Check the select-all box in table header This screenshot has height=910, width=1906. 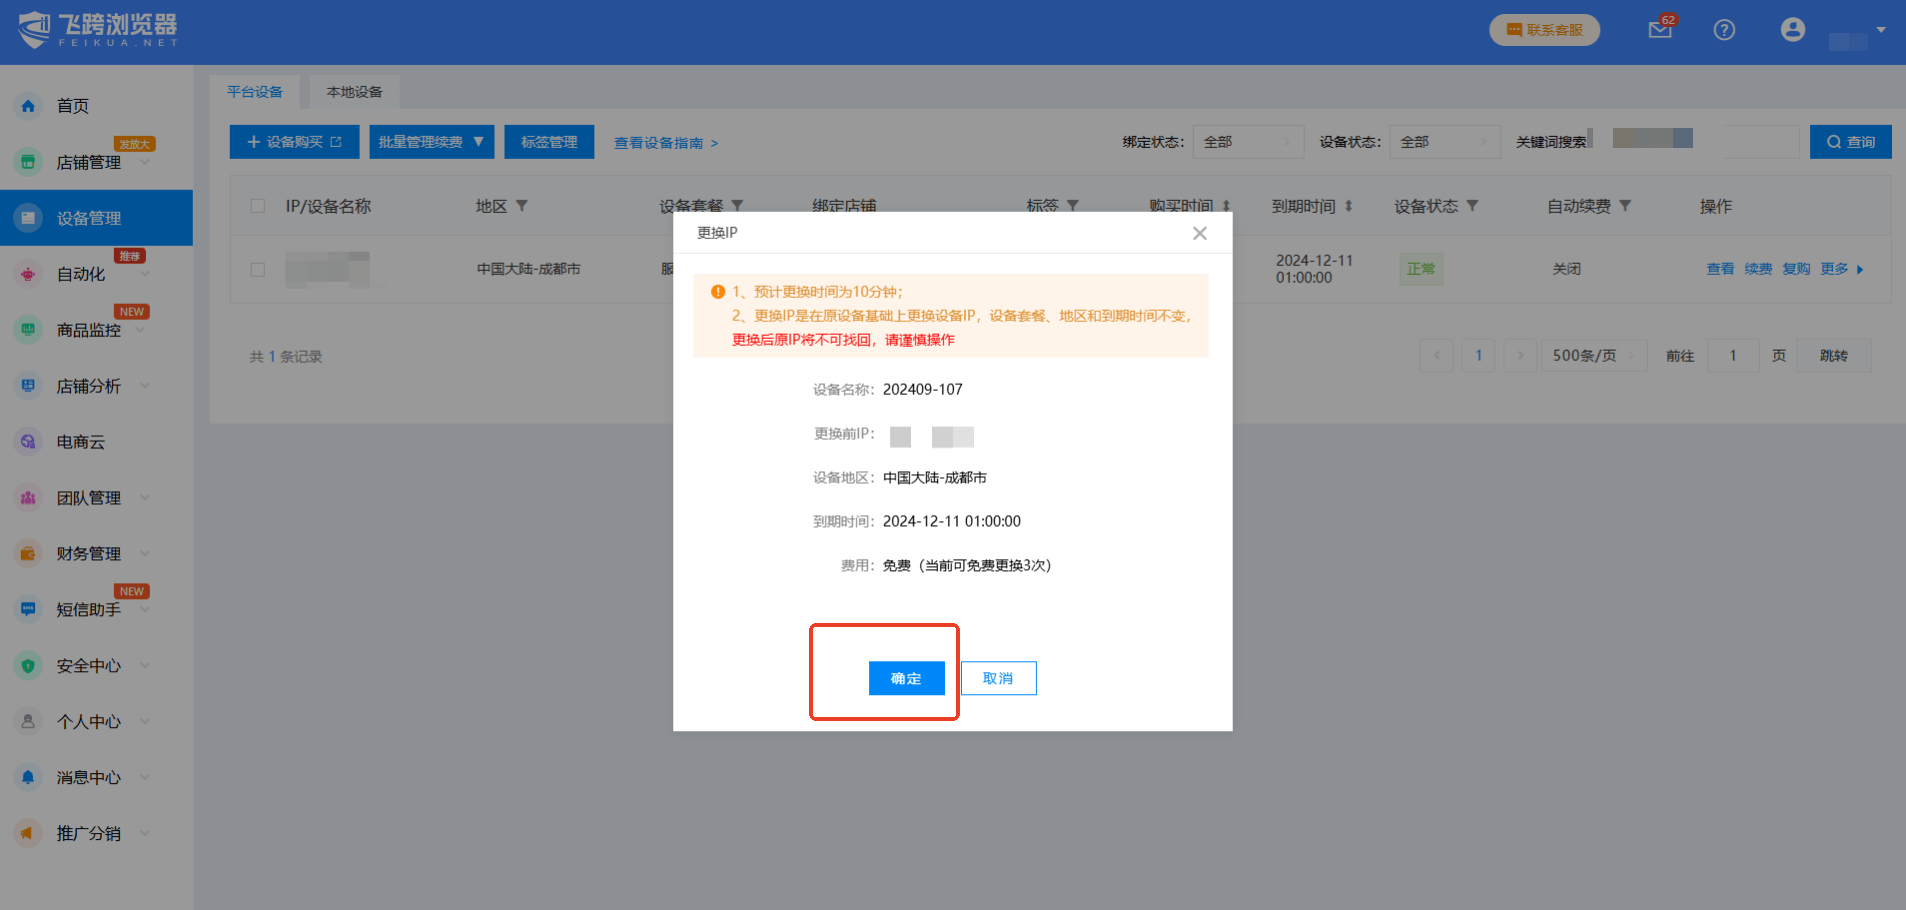[257, 206]
